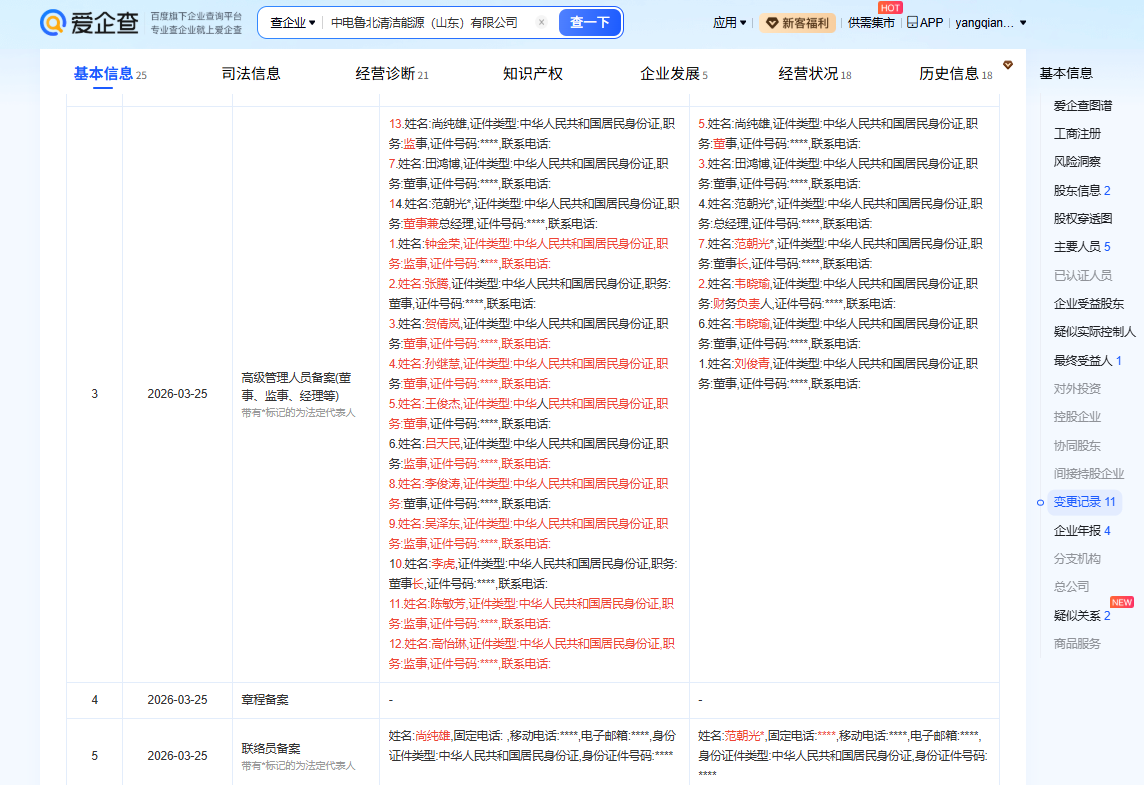Click in the company name search field

pos(425,22)
